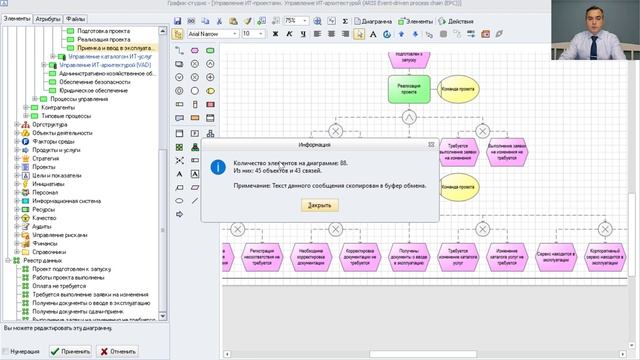This screenshot has width=640, height=360.
Task: Switch to the Атрибуты tab
Action: [x=48, y=19]
